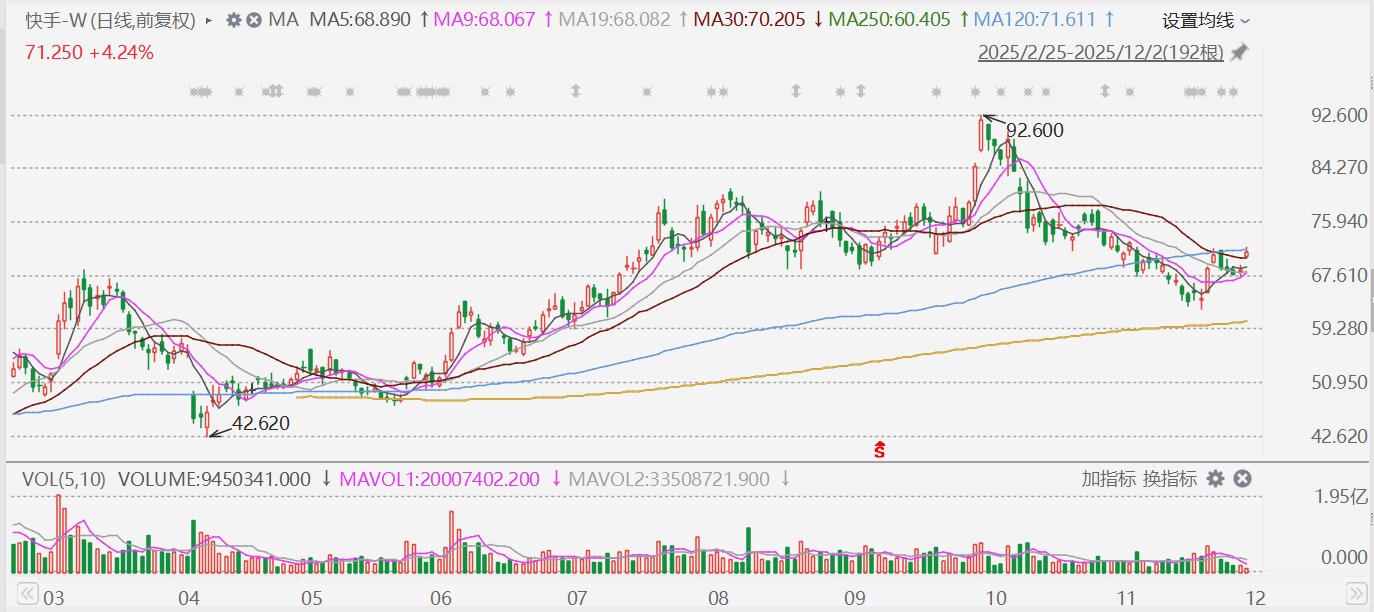Open MA indicator settings gear
The width and height of the screenshot is (1374, 612).
(x=233, y=20)
